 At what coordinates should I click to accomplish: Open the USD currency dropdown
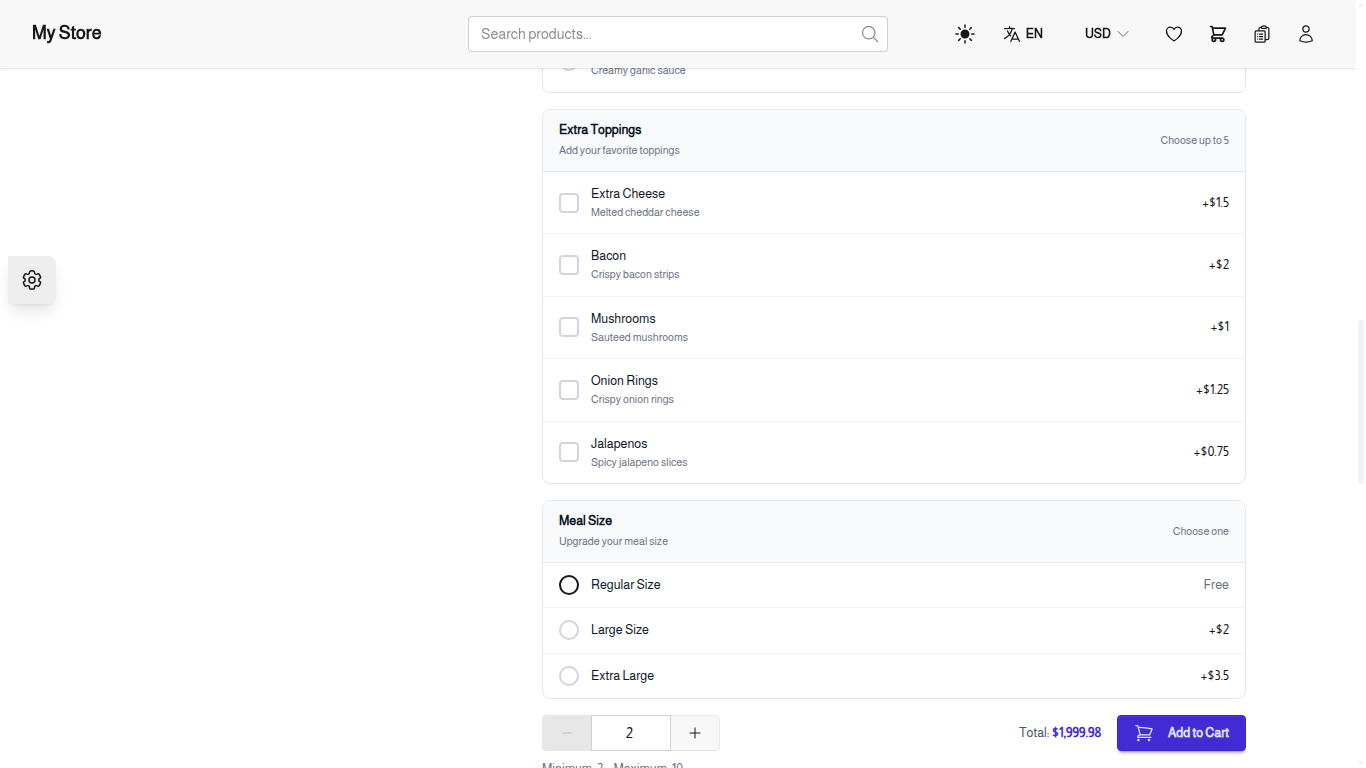pyautogui.click(x=1105, y=33)
